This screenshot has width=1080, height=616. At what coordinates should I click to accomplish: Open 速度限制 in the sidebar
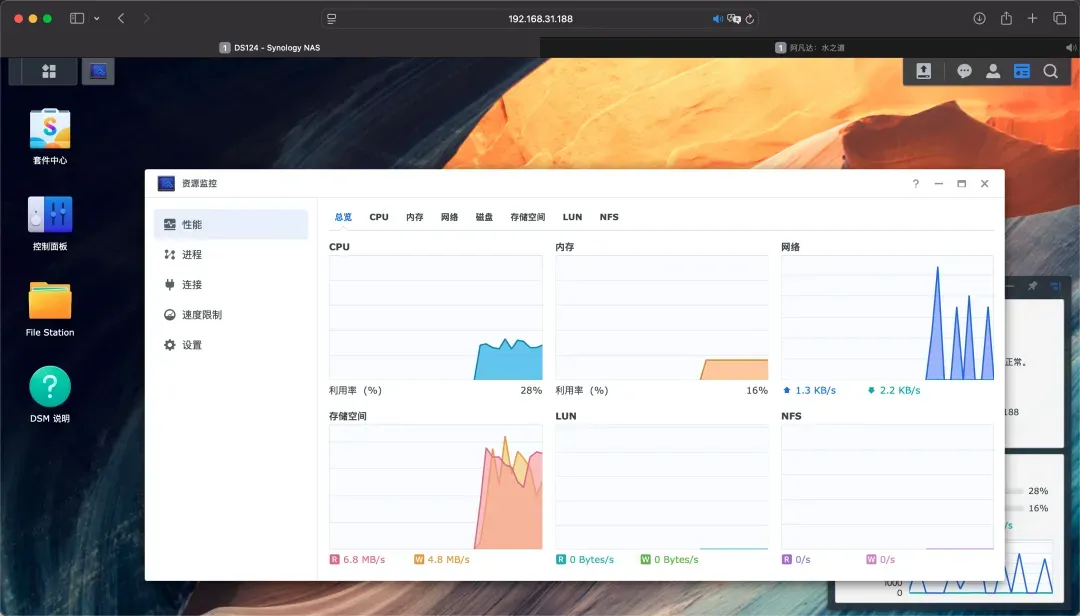pos(231,315)
